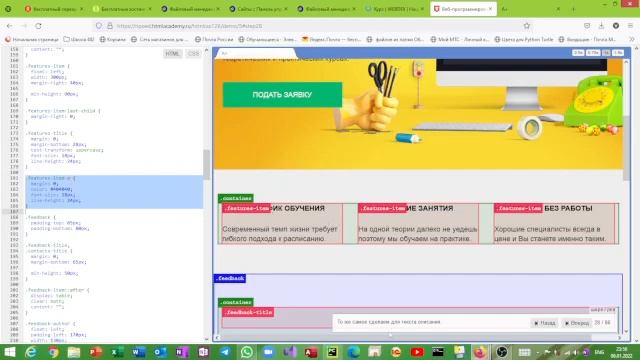Switch to the first browser tab with the orange icon

coord(53,9)
